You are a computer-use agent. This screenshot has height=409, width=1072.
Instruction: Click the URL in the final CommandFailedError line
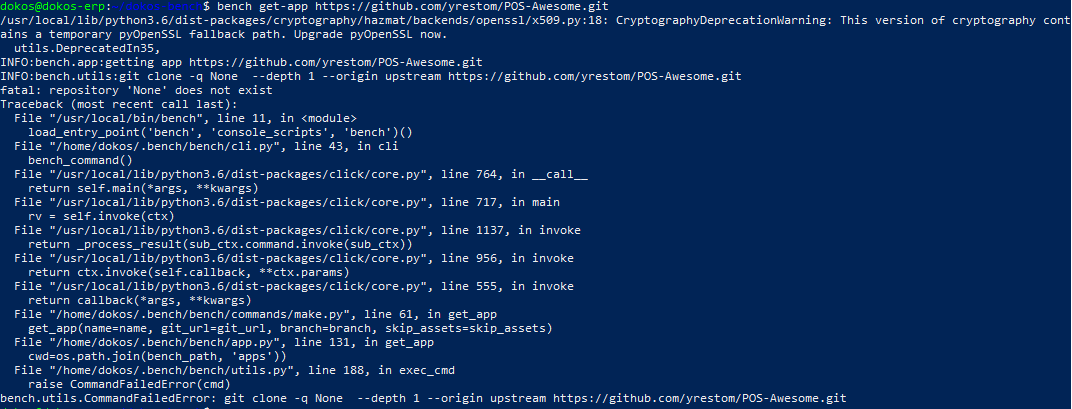point(699,398)
